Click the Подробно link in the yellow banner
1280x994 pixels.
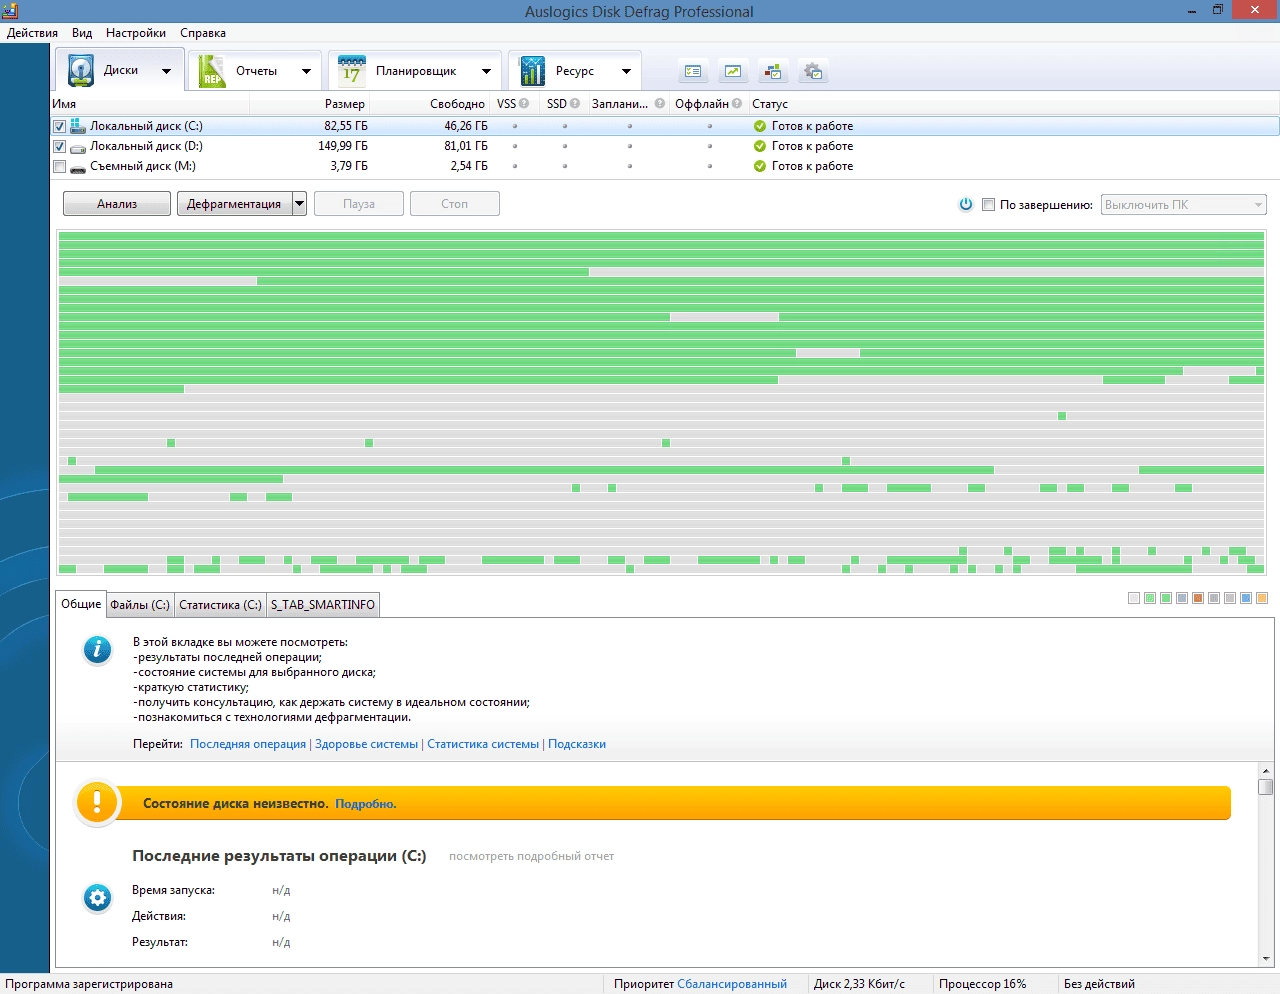coord(365,804)
